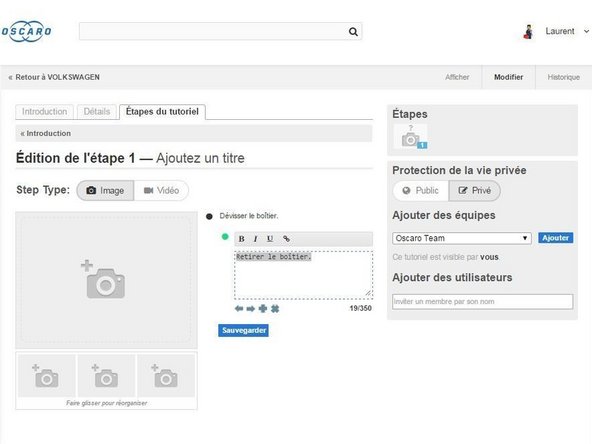592x444 pixels.
Task: Open the Historique tab
Action: (x=563, y=77)
